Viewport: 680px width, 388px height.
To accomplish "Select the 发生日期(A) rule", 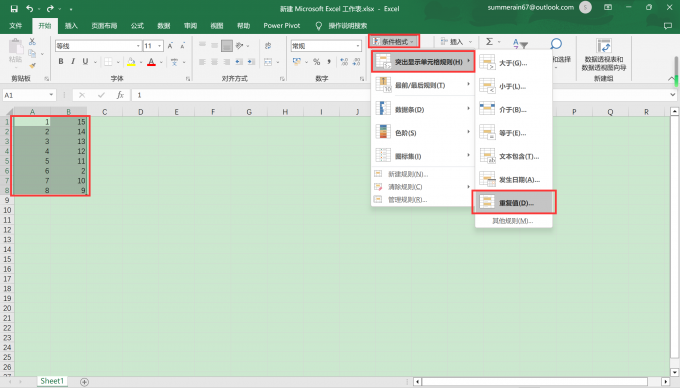I will pyautogui.click(x=513, y=179).
